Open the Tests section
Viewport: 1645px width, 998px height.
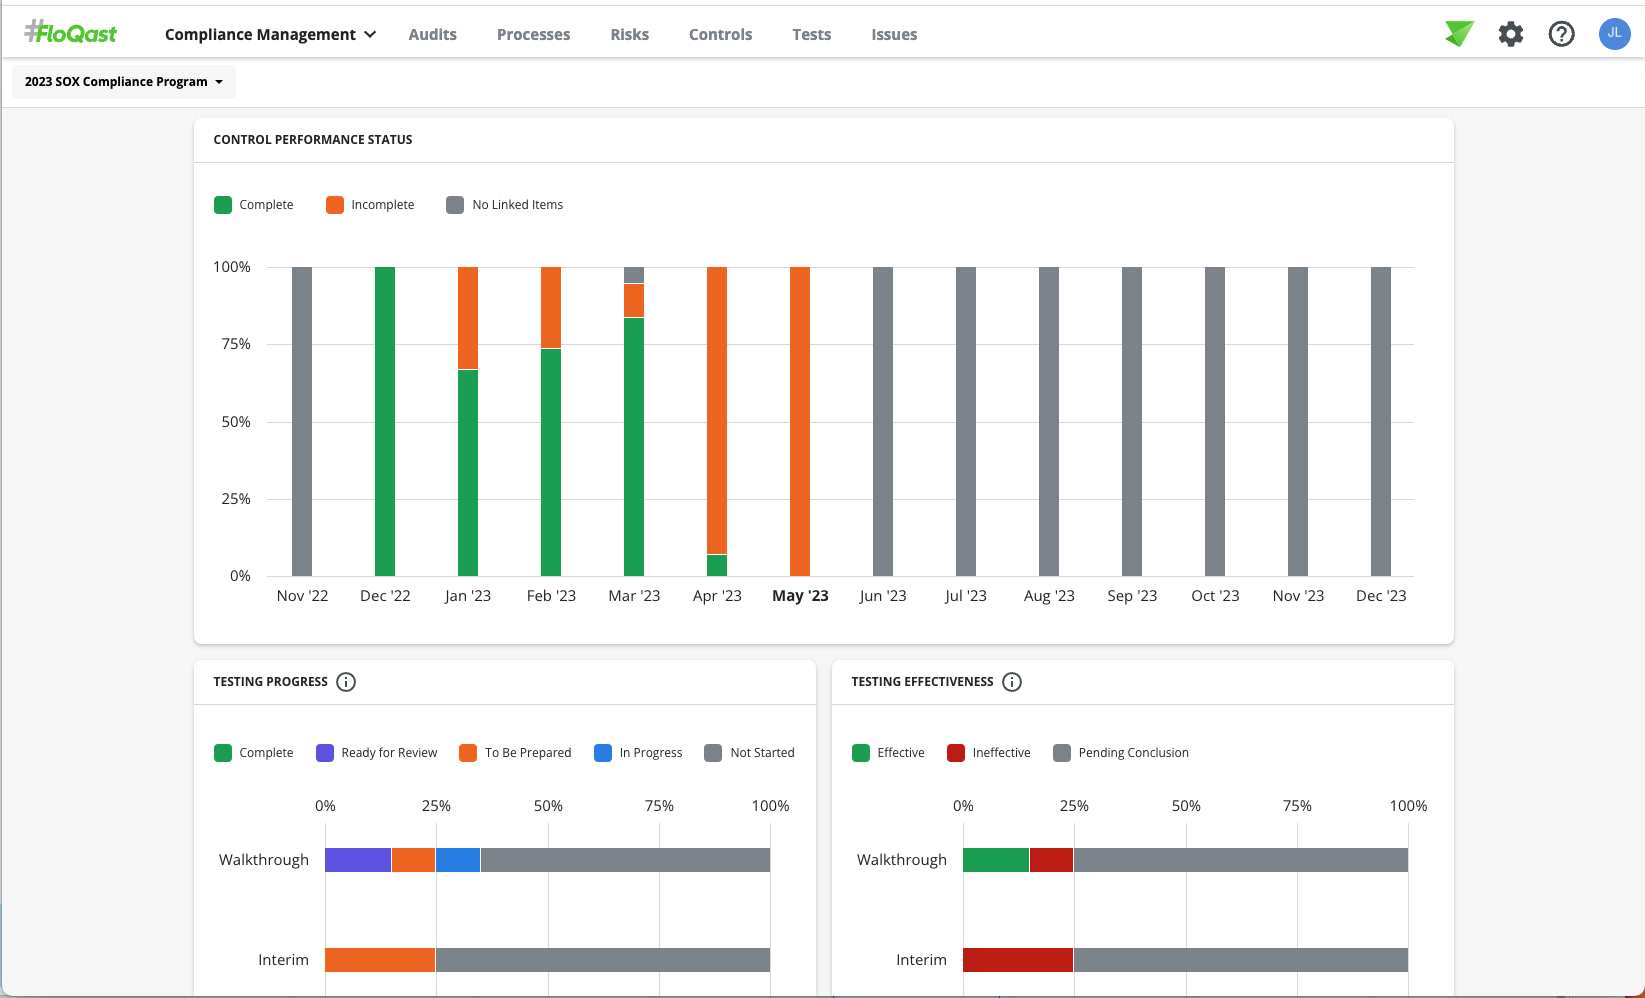(x=811, y=33)
